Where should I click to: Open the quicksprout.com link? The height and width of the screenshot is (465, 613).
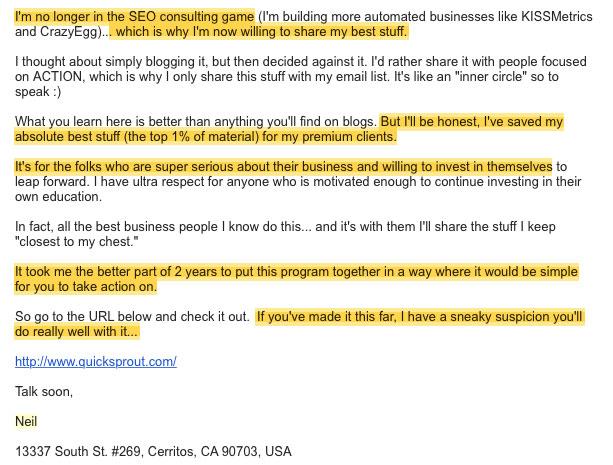pyautogui.click(x=96, y=361)
